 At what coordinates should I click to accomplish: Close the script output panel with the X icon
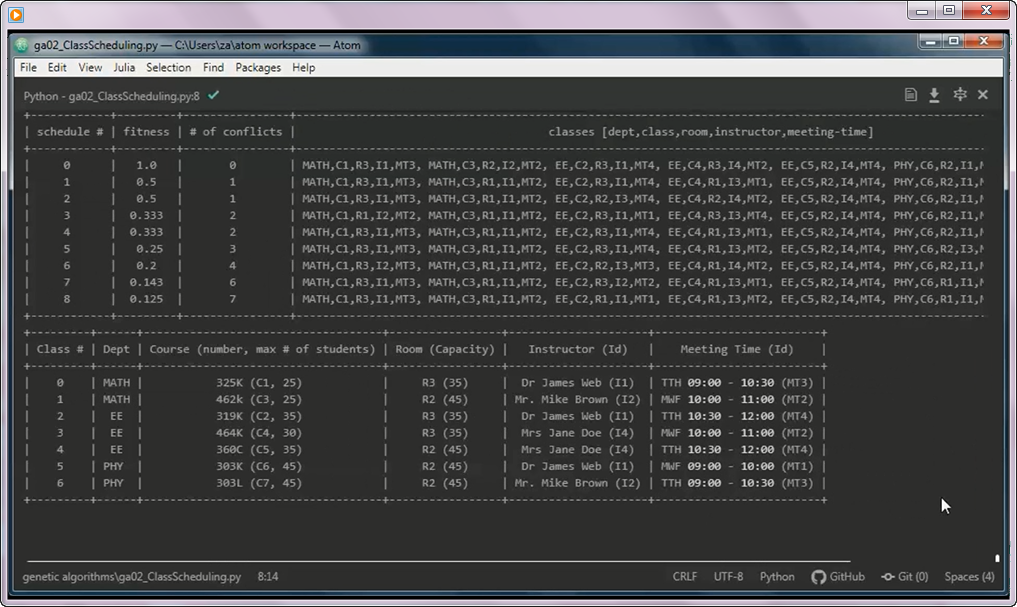click(x=984, y=94)
